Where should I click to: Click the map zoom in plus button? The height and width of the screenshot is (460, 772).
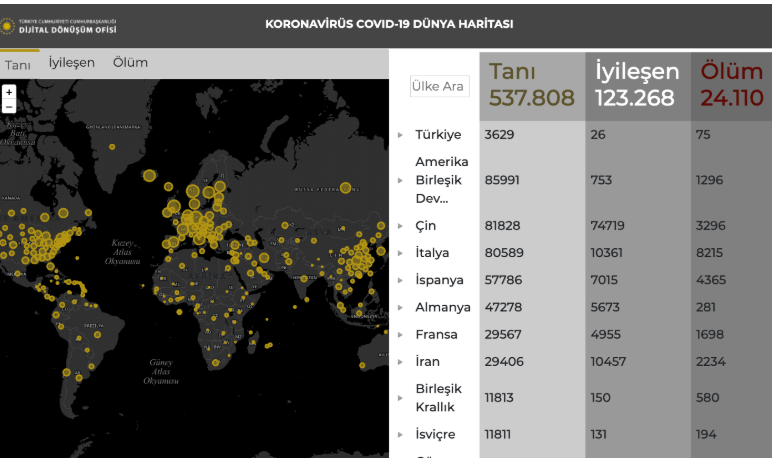click(9, 92)
